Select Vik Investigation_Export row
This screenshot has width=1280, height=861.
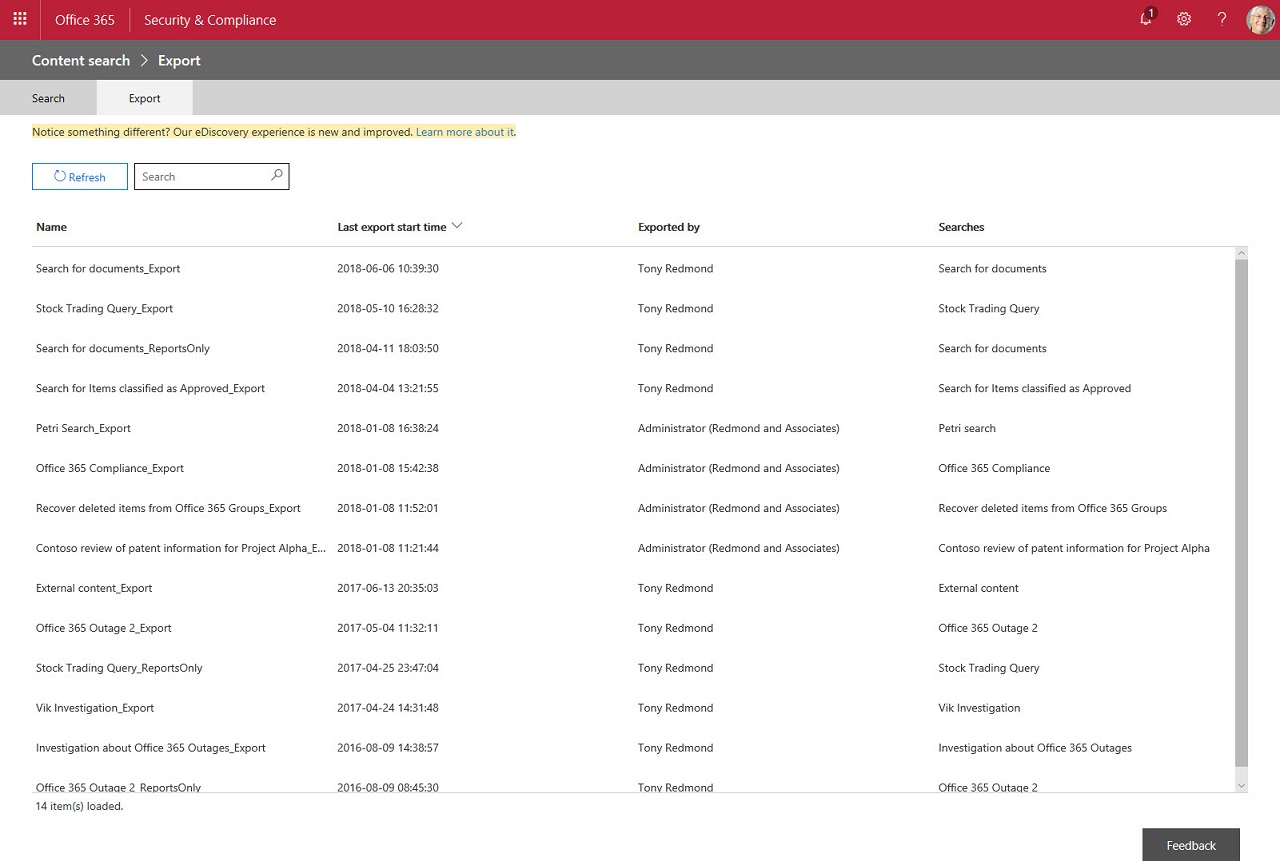[633, 708]
